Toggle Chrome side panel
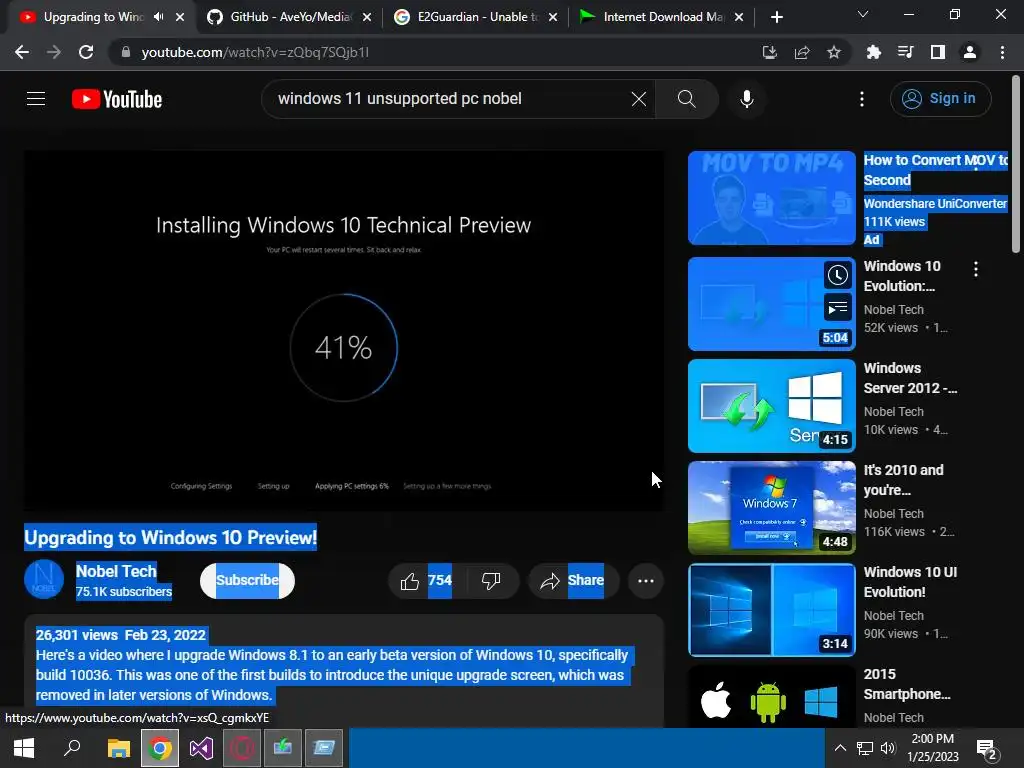This screenshot has width=1024, height=768. (x=937, y=52)
